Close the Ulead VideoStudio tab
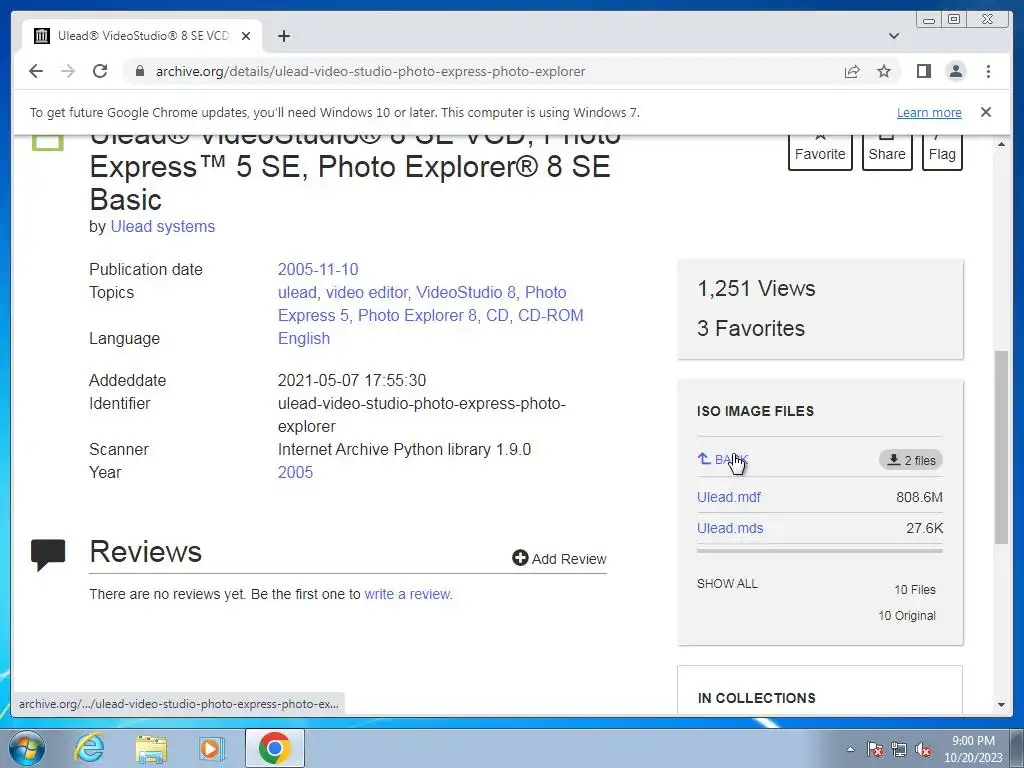Viewport: 1024px width, 768px height. [x=246, y=36]
